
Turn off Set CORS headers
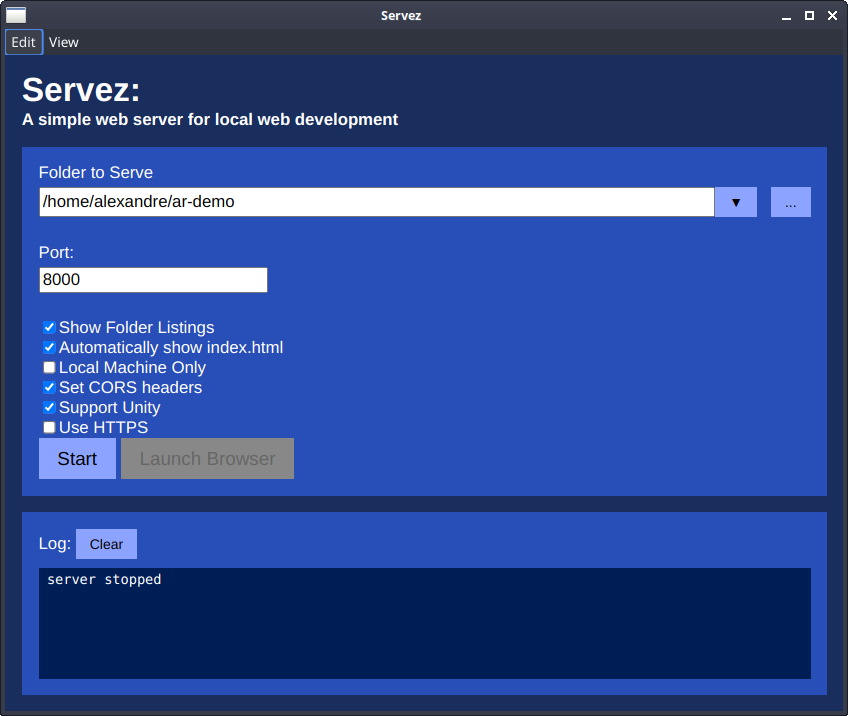(x=49, y=387)
